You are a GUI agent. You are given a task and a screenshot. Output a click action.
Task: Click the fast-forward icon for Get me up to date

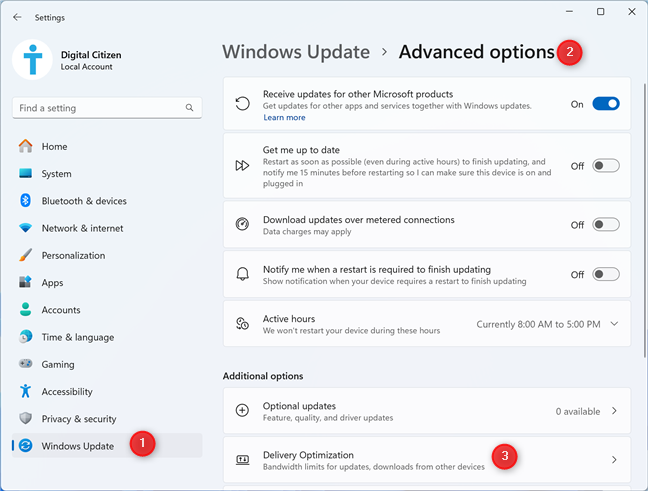click(242, 166)
